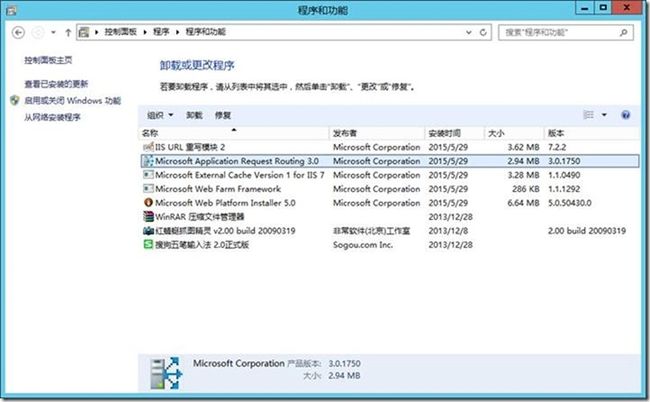Click the 卸载或更改程序 heading
The width and height of the screenshot is (650, 402).
(x=197, y=65)
